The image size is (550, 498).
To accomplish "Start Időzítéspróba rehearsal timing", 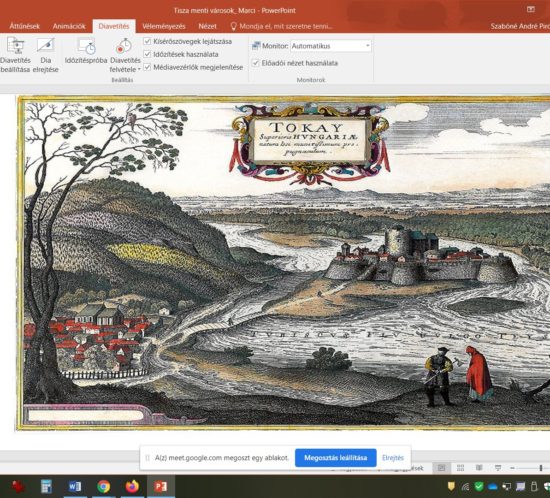I will [86, 51].
